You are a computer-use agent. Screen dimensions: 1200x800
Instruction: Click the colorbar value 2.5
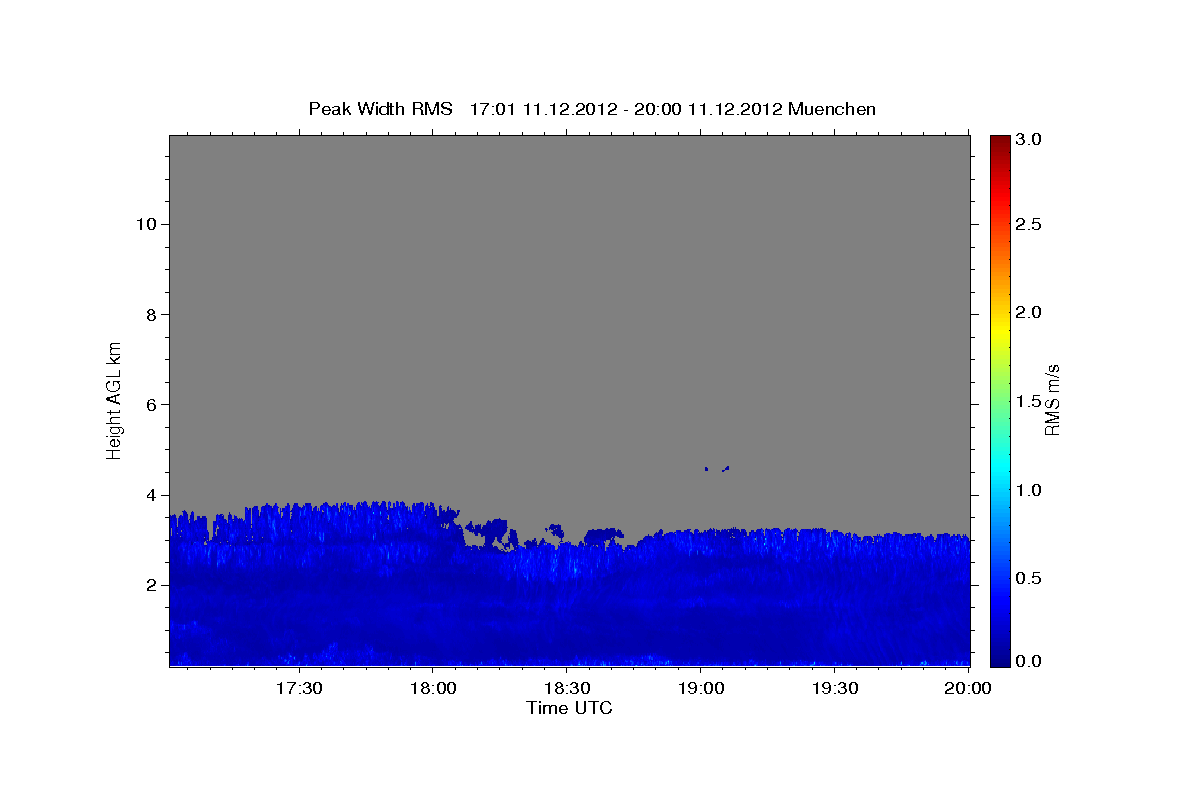click(1030, 224)
